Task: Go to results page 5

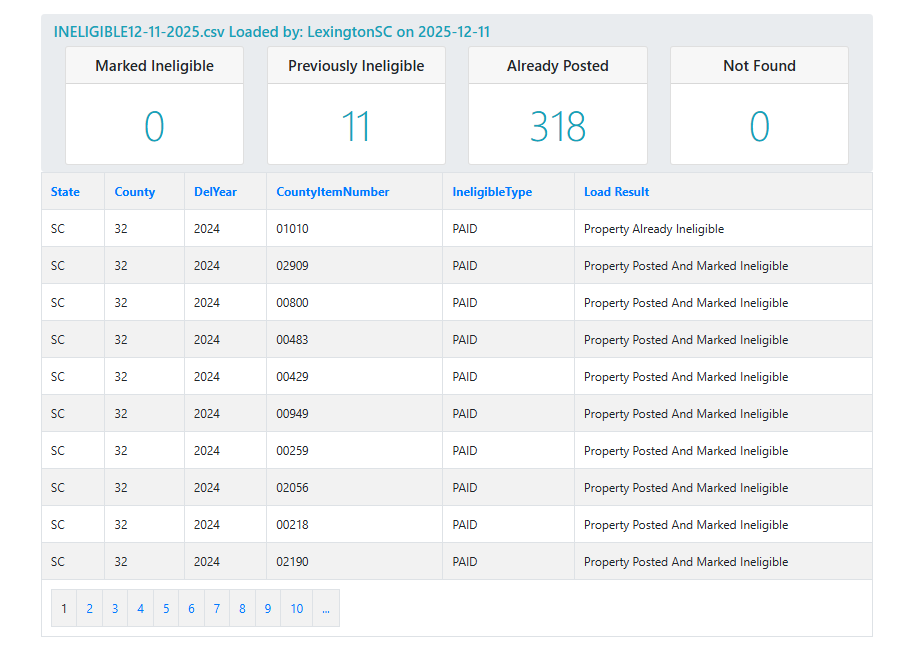Action: (166, 608)
